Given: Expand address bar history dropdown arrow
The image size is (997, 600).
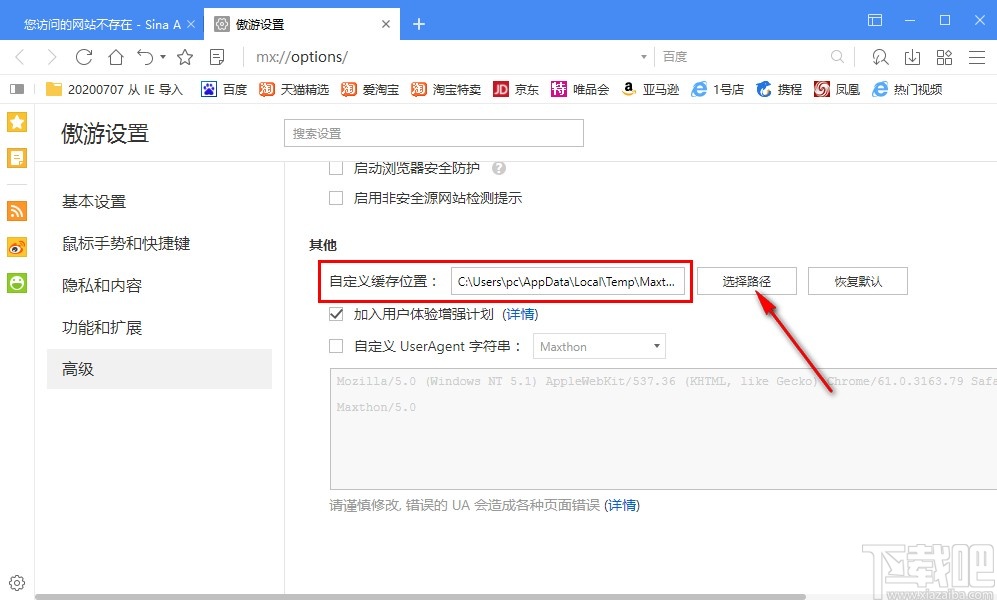Looking at the screenshot, I should (x=643, y=57).
